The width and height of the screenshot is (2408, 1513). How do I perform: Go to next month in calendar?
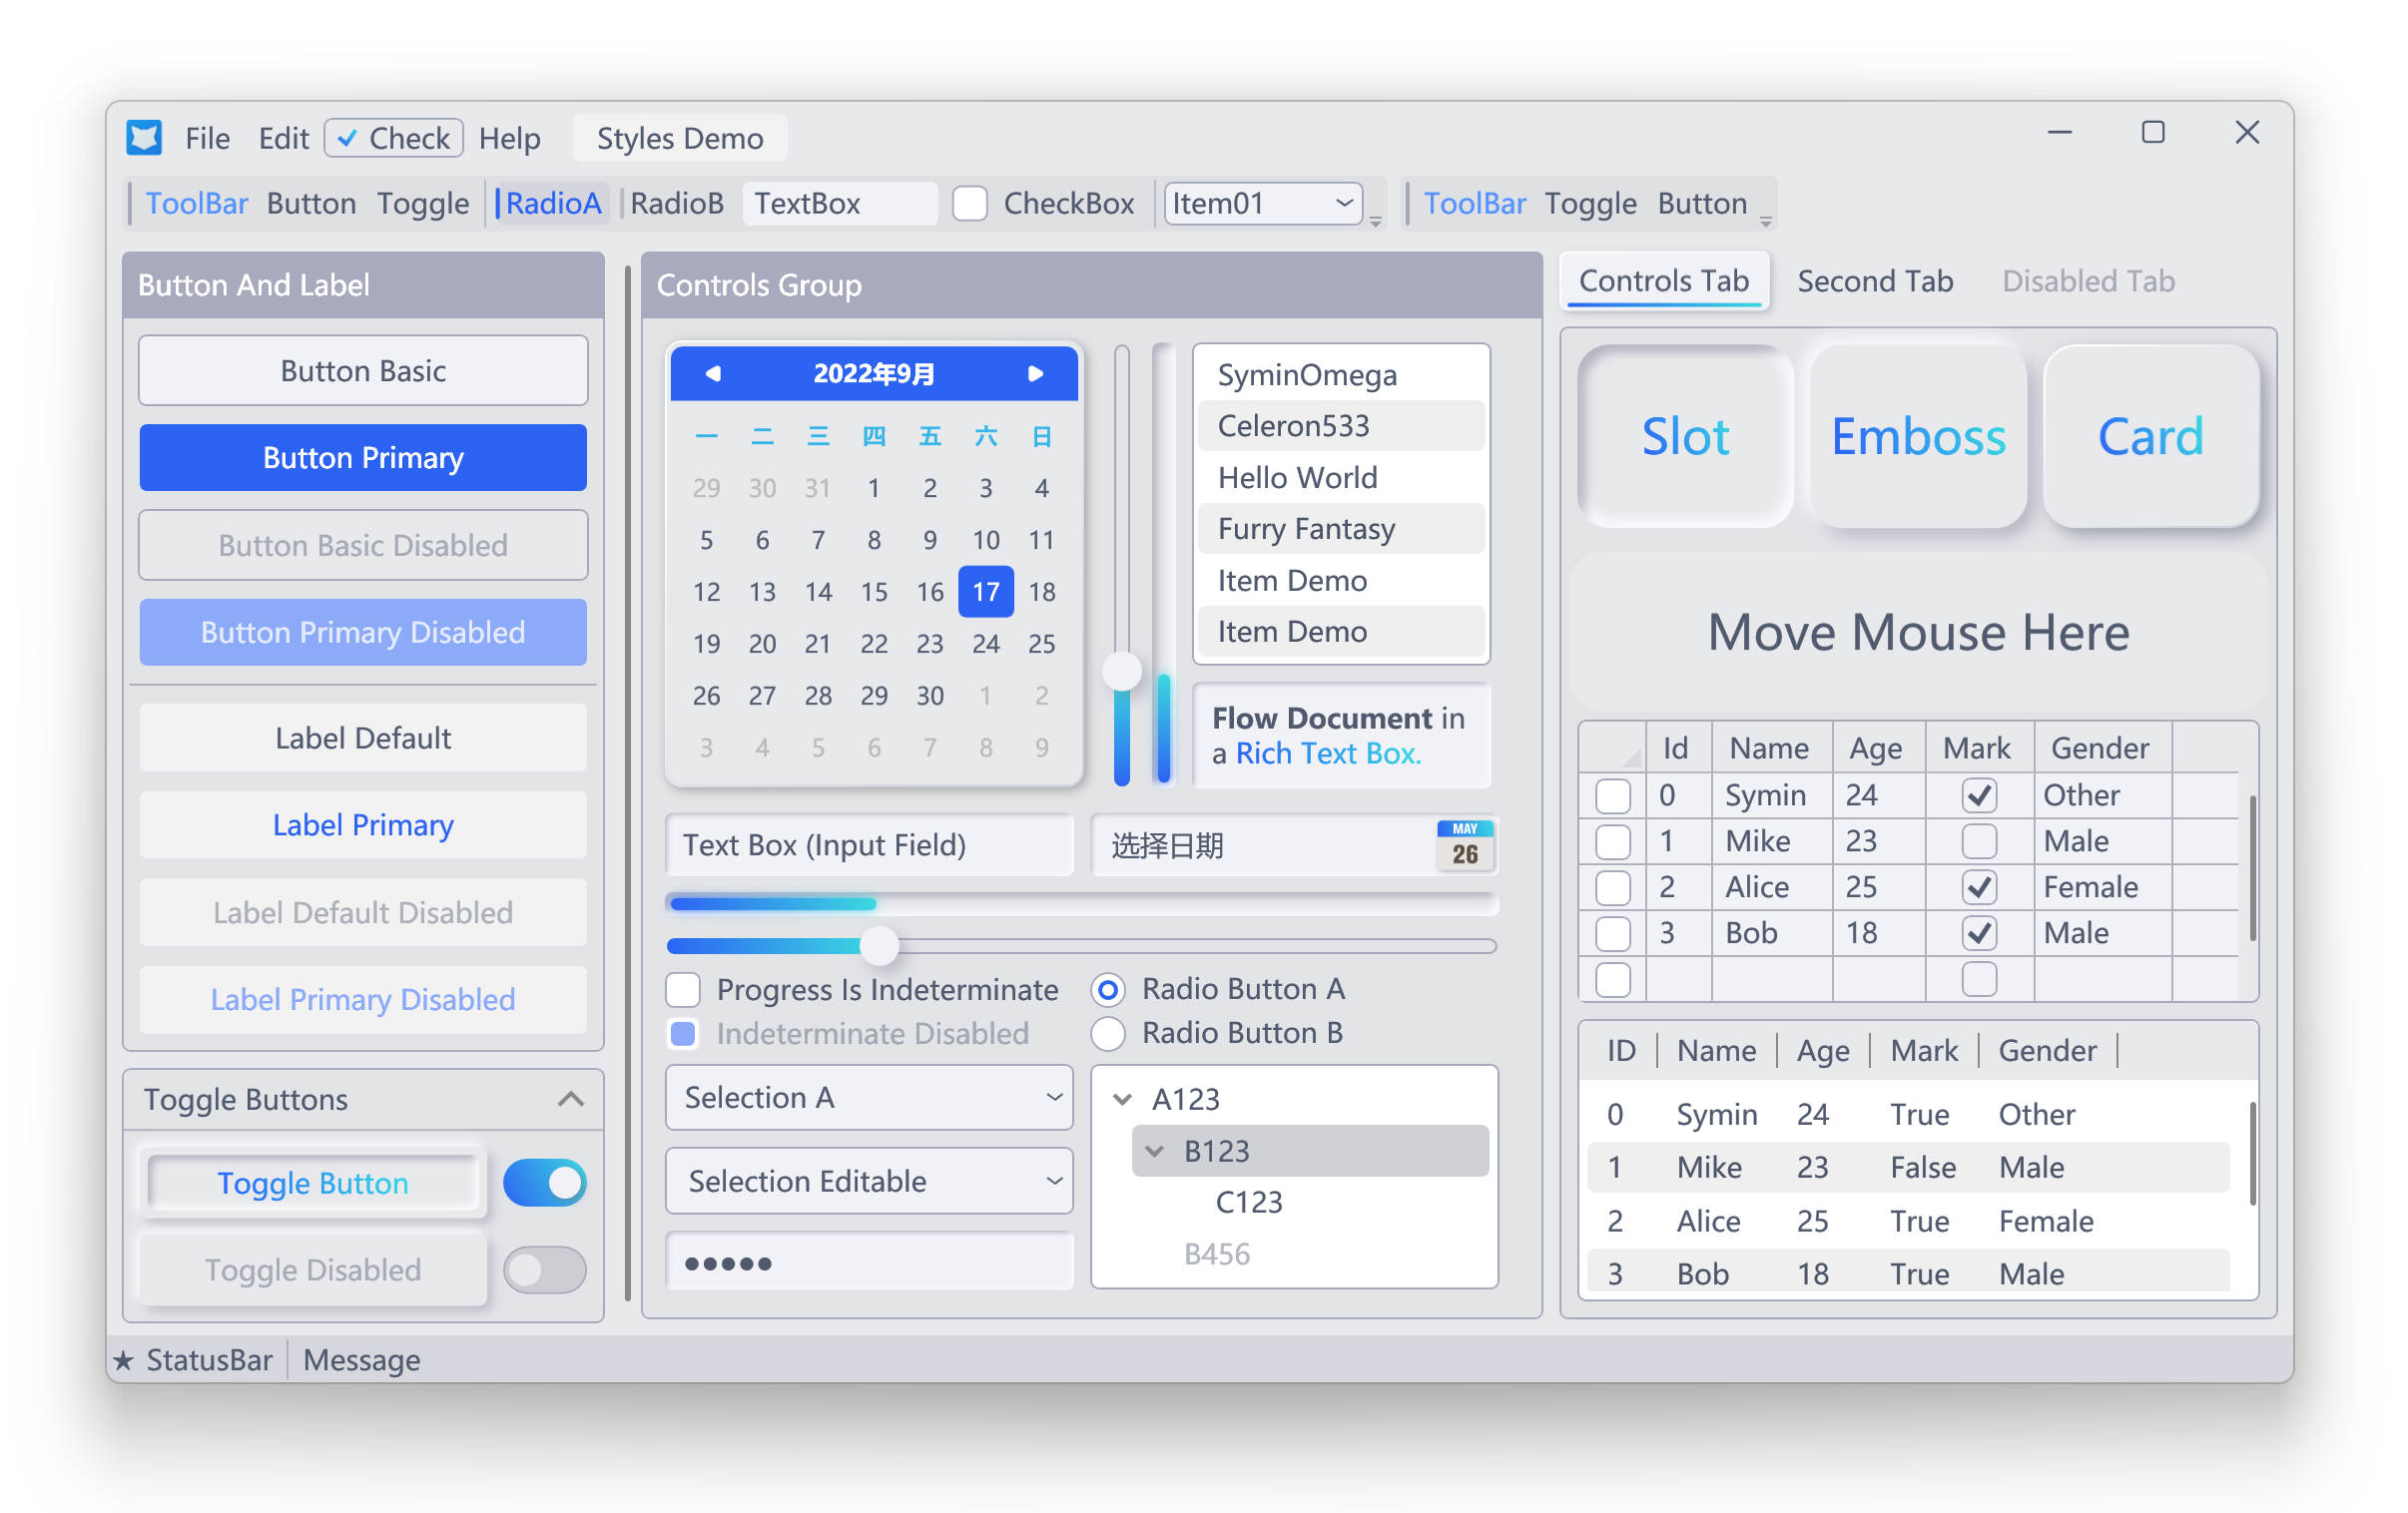1036,373
